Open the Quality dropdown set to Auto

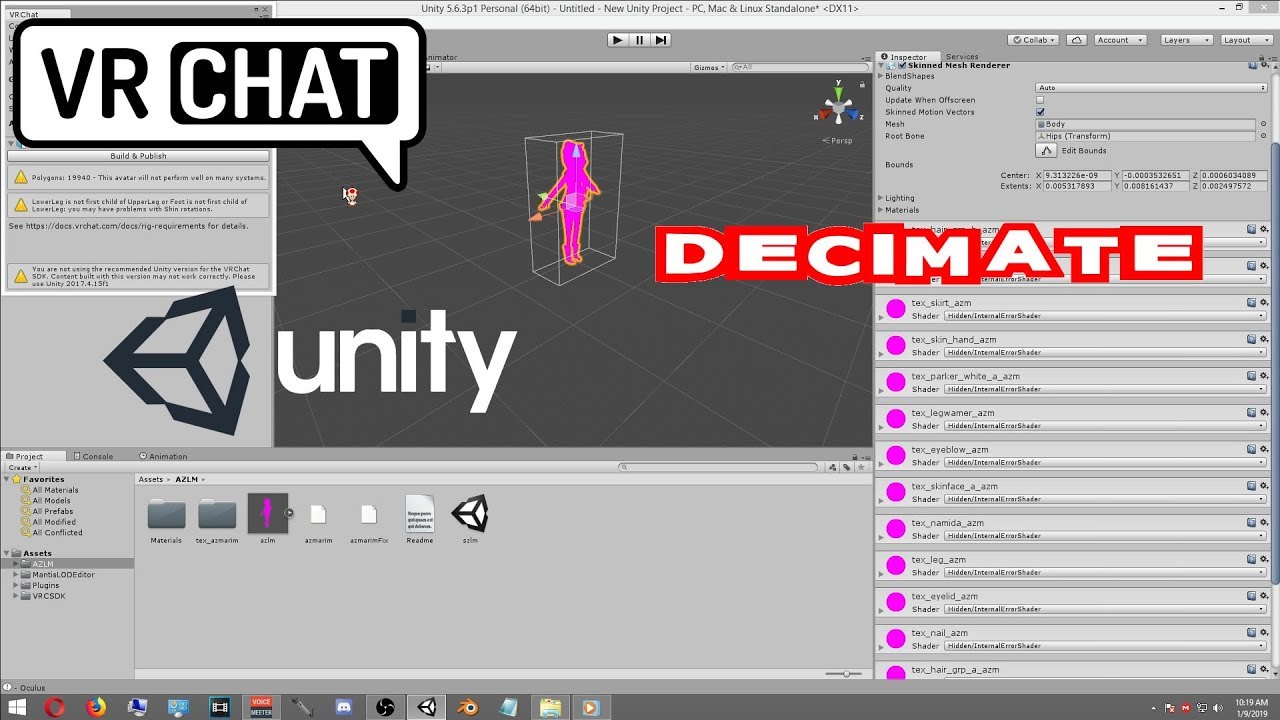(x=1151, y=88)
